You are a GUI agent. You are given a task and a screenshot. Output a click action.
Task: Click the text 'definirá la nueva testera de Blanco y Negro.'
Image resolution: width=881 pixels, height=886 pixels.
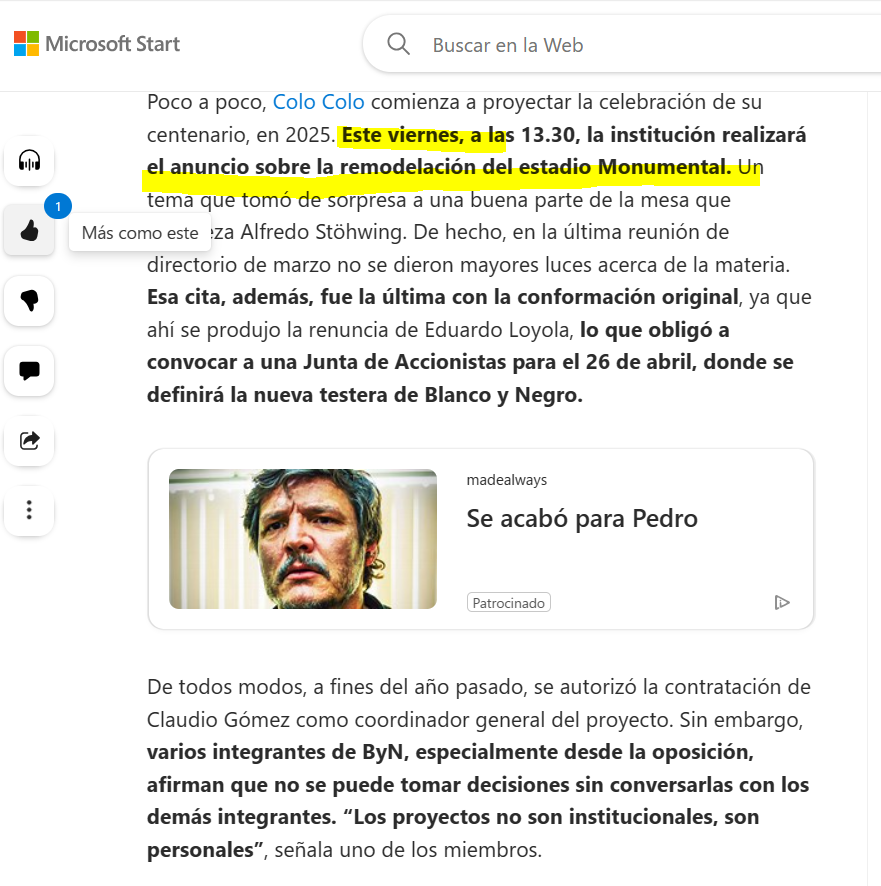tap(365, 395)
